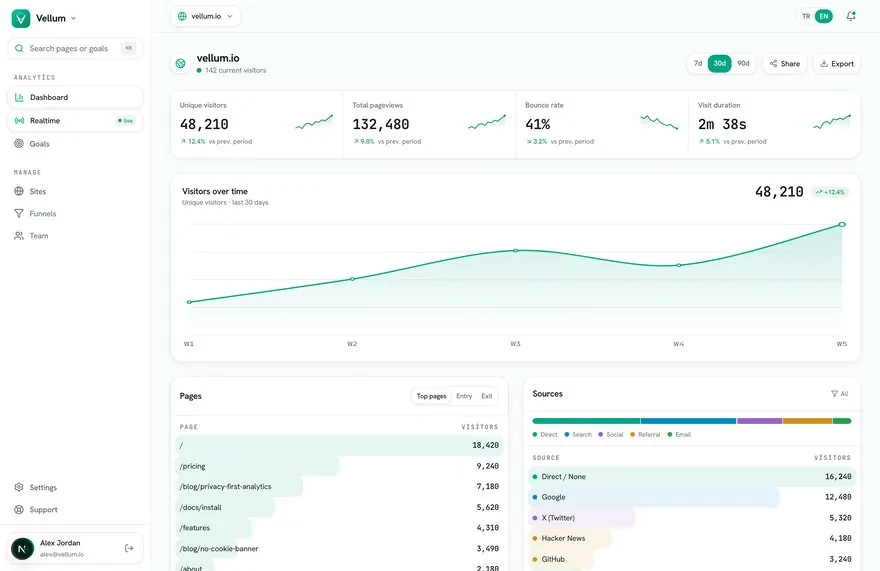Click the W5 data point on chart
This screenshot has width=880, height=571.
click(842, 225)
